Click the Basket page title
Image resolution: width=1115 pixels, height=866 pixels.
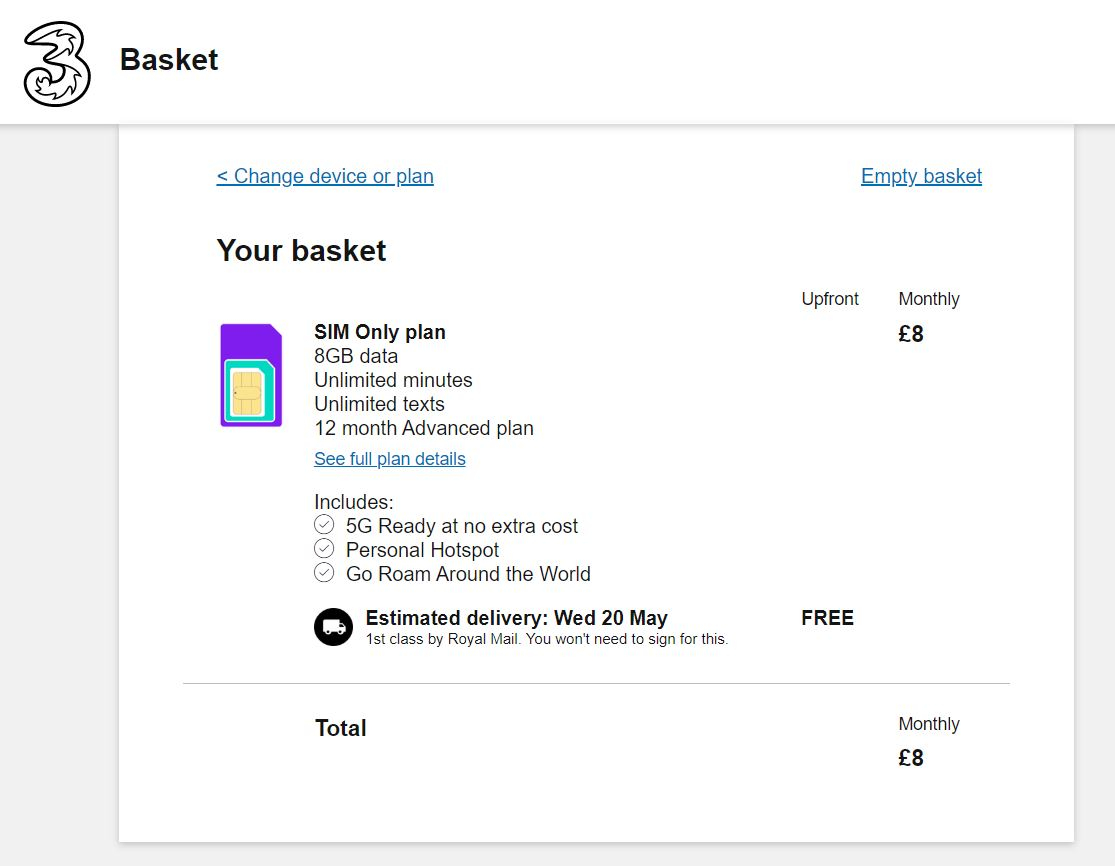pos(169,60)
